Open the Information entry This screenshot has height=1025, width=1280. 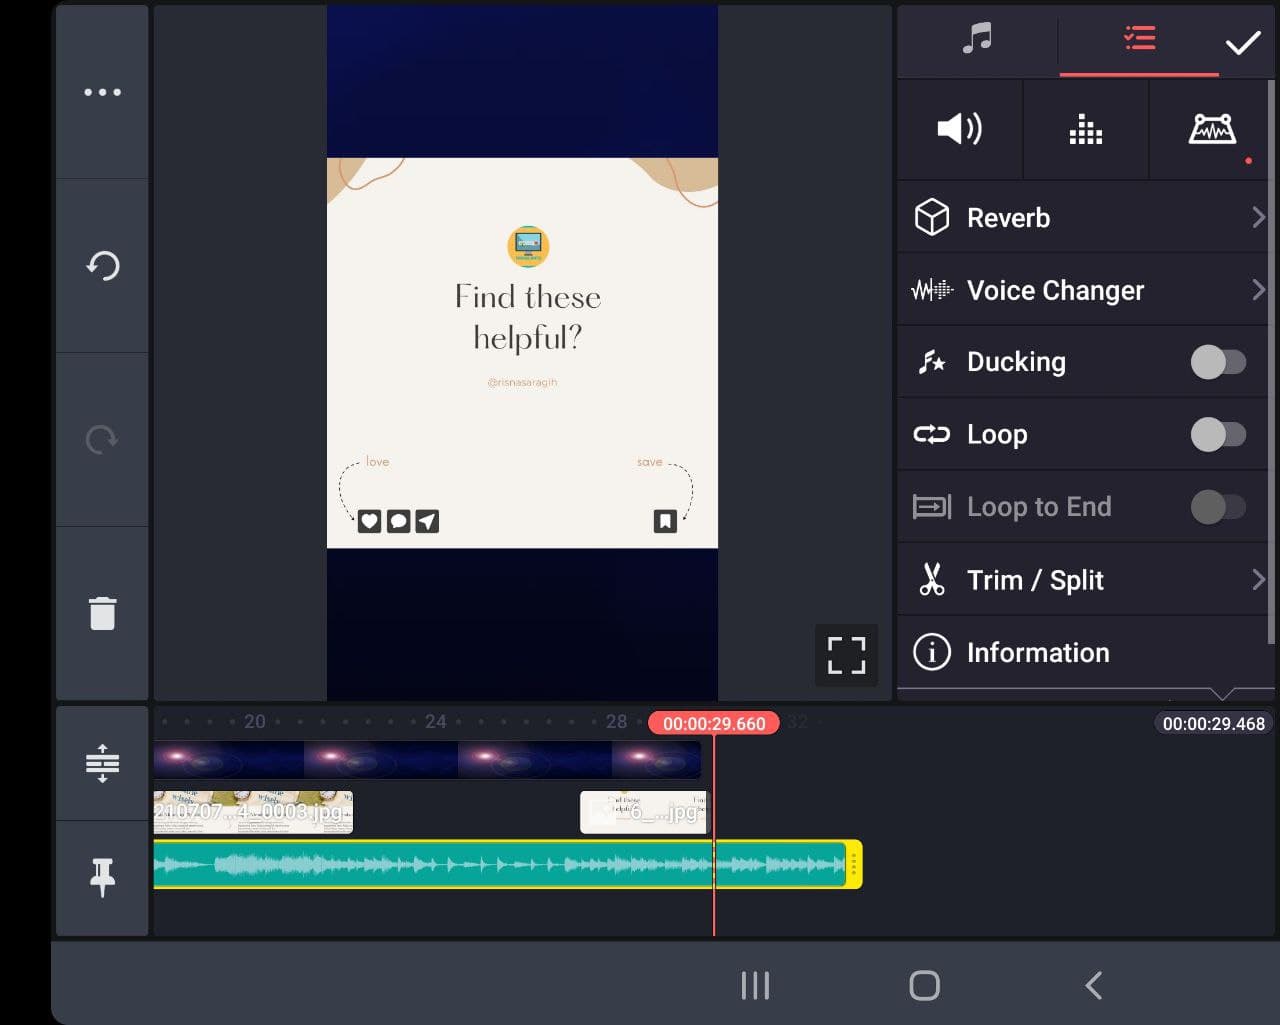[x=1084, y=653]
